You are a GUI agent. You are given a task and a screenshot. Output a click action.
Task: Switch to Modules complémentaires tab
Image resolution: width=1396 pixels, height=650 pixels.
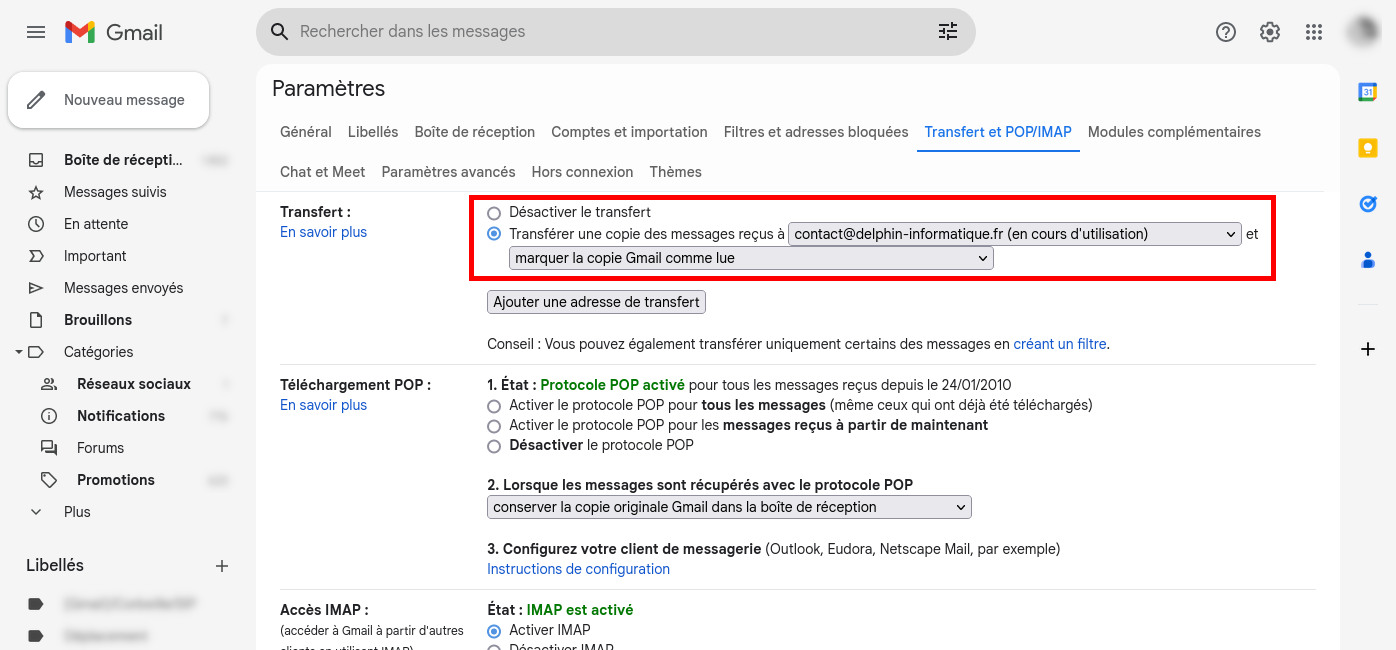pos(1174,132)
